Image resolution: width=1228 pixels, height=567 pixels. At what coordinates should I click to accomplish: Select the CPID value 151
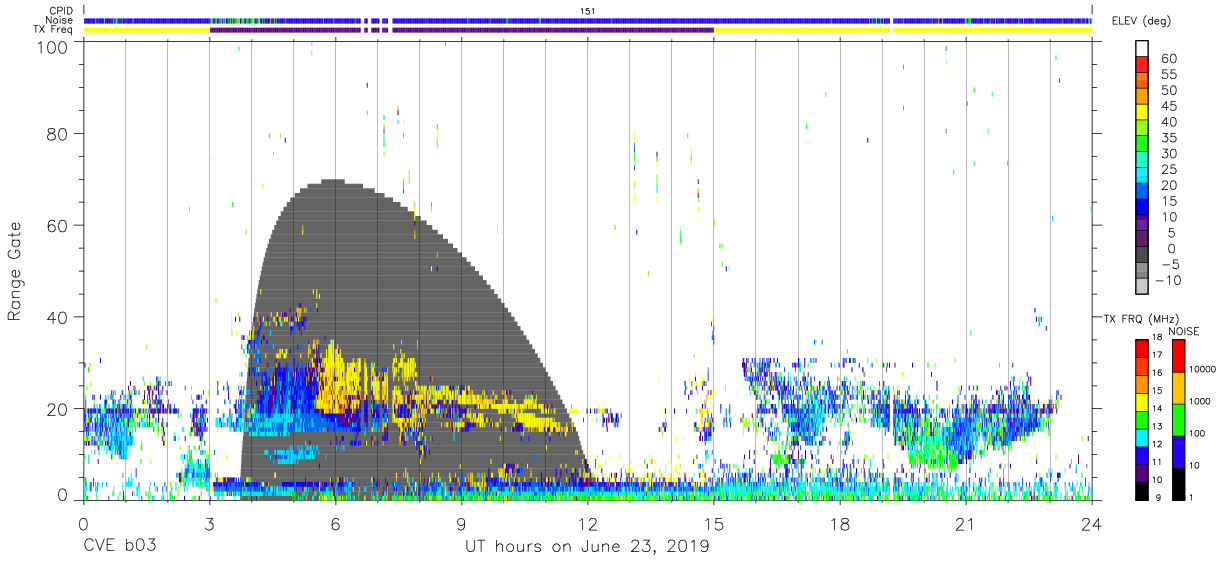pyautogui.click(x=588, y=11)
